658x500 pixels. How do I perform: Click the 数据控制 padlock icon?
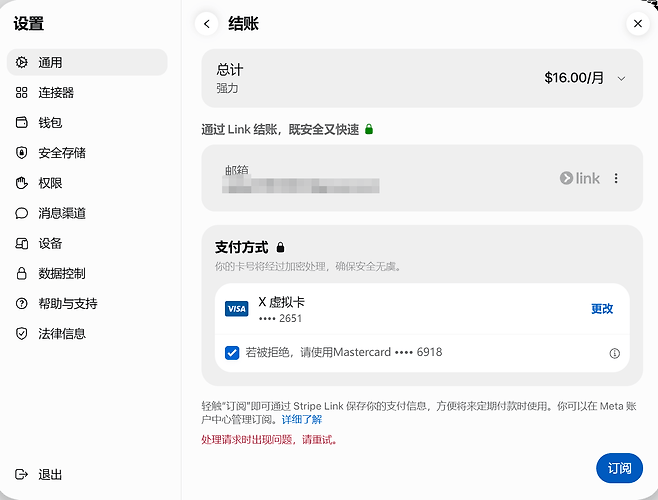click(x=21, y=274)
